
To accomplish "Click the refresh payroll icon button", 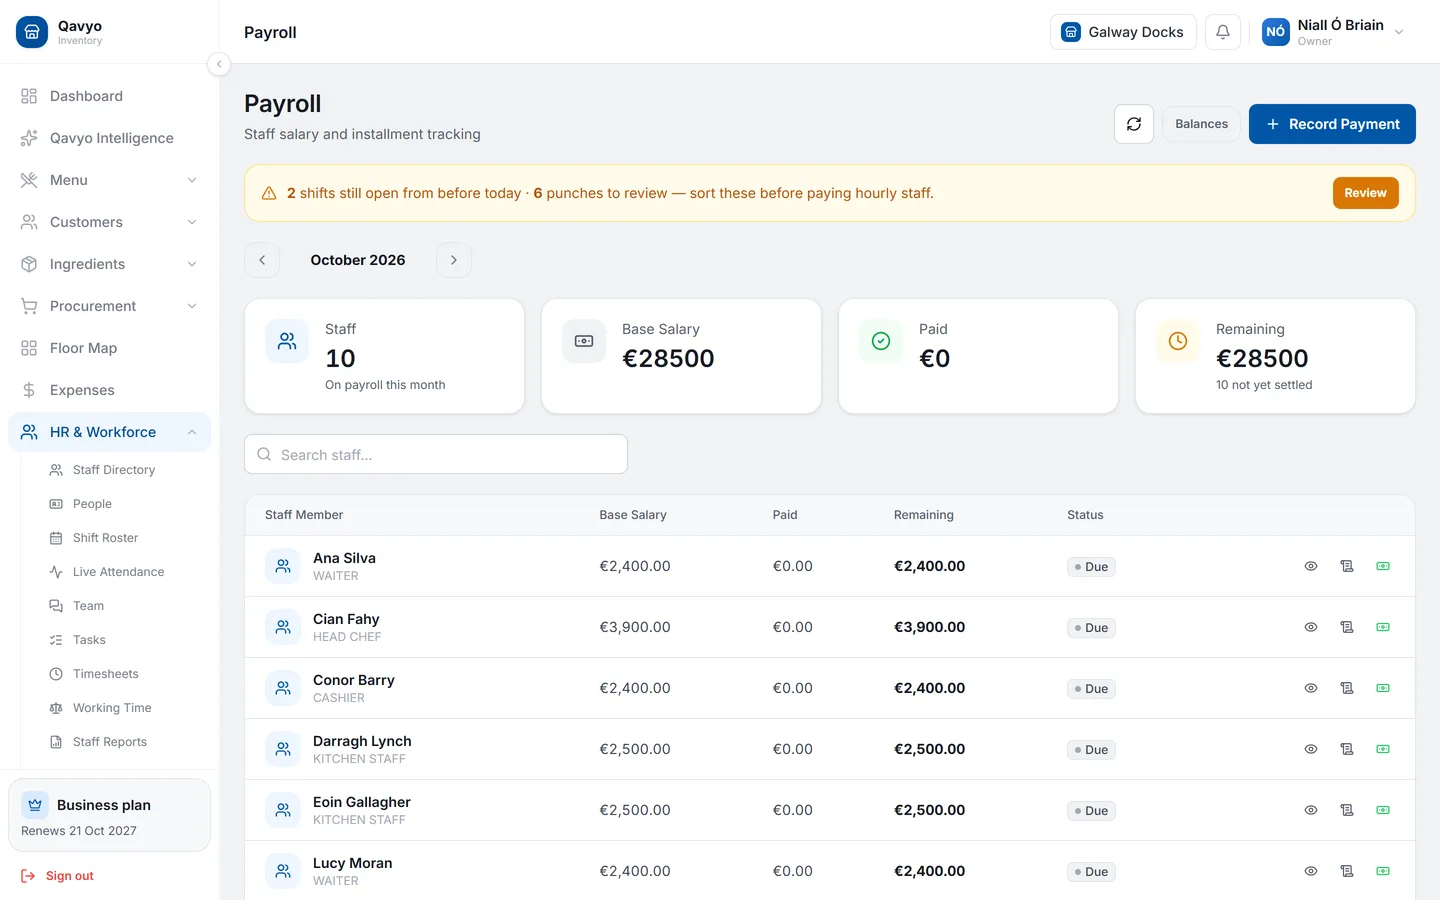I will (x=1134, y=124).
